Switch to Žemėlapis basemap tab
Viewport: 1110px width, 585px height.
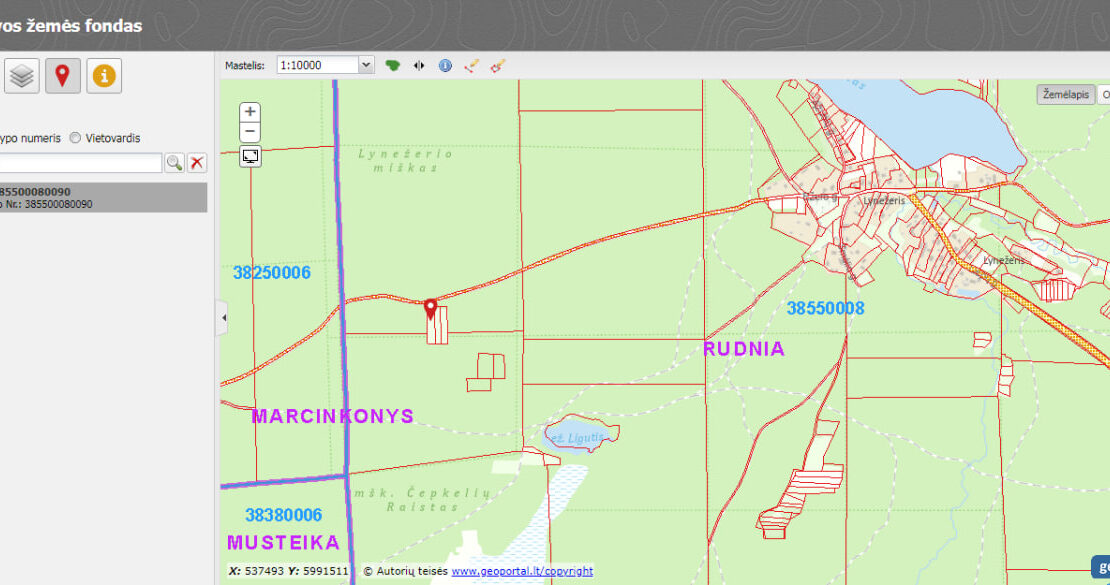1065,94
